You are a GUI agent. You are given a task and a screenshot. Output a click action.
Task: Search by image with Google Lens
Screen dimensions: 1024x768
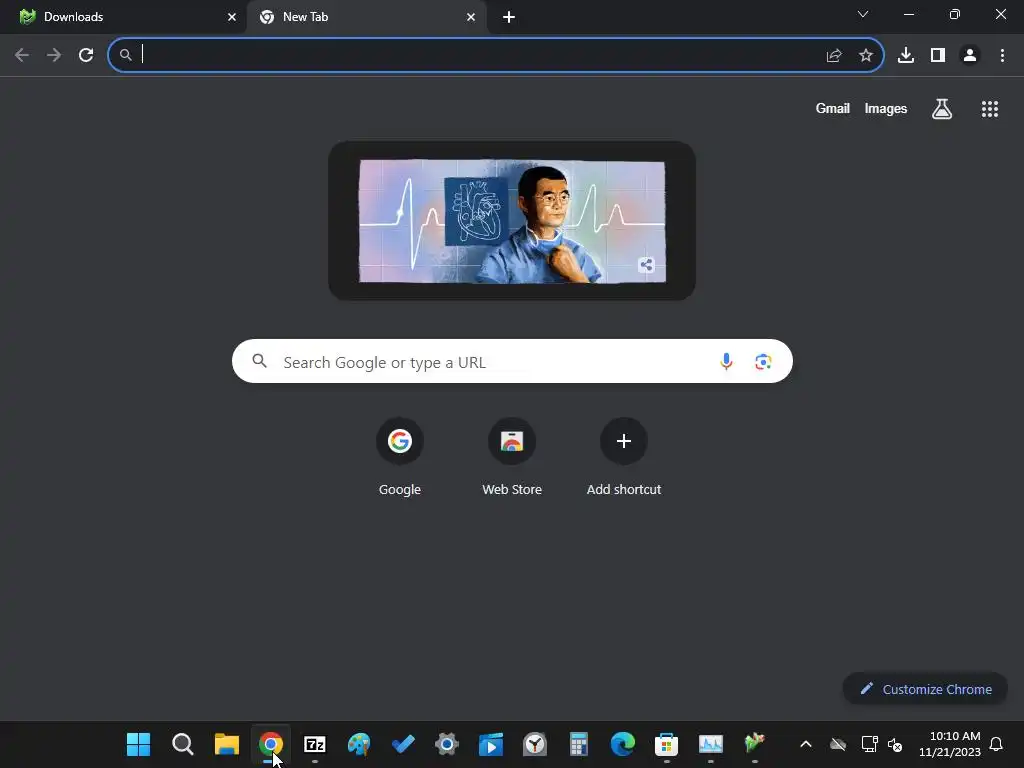click(763, 361)
